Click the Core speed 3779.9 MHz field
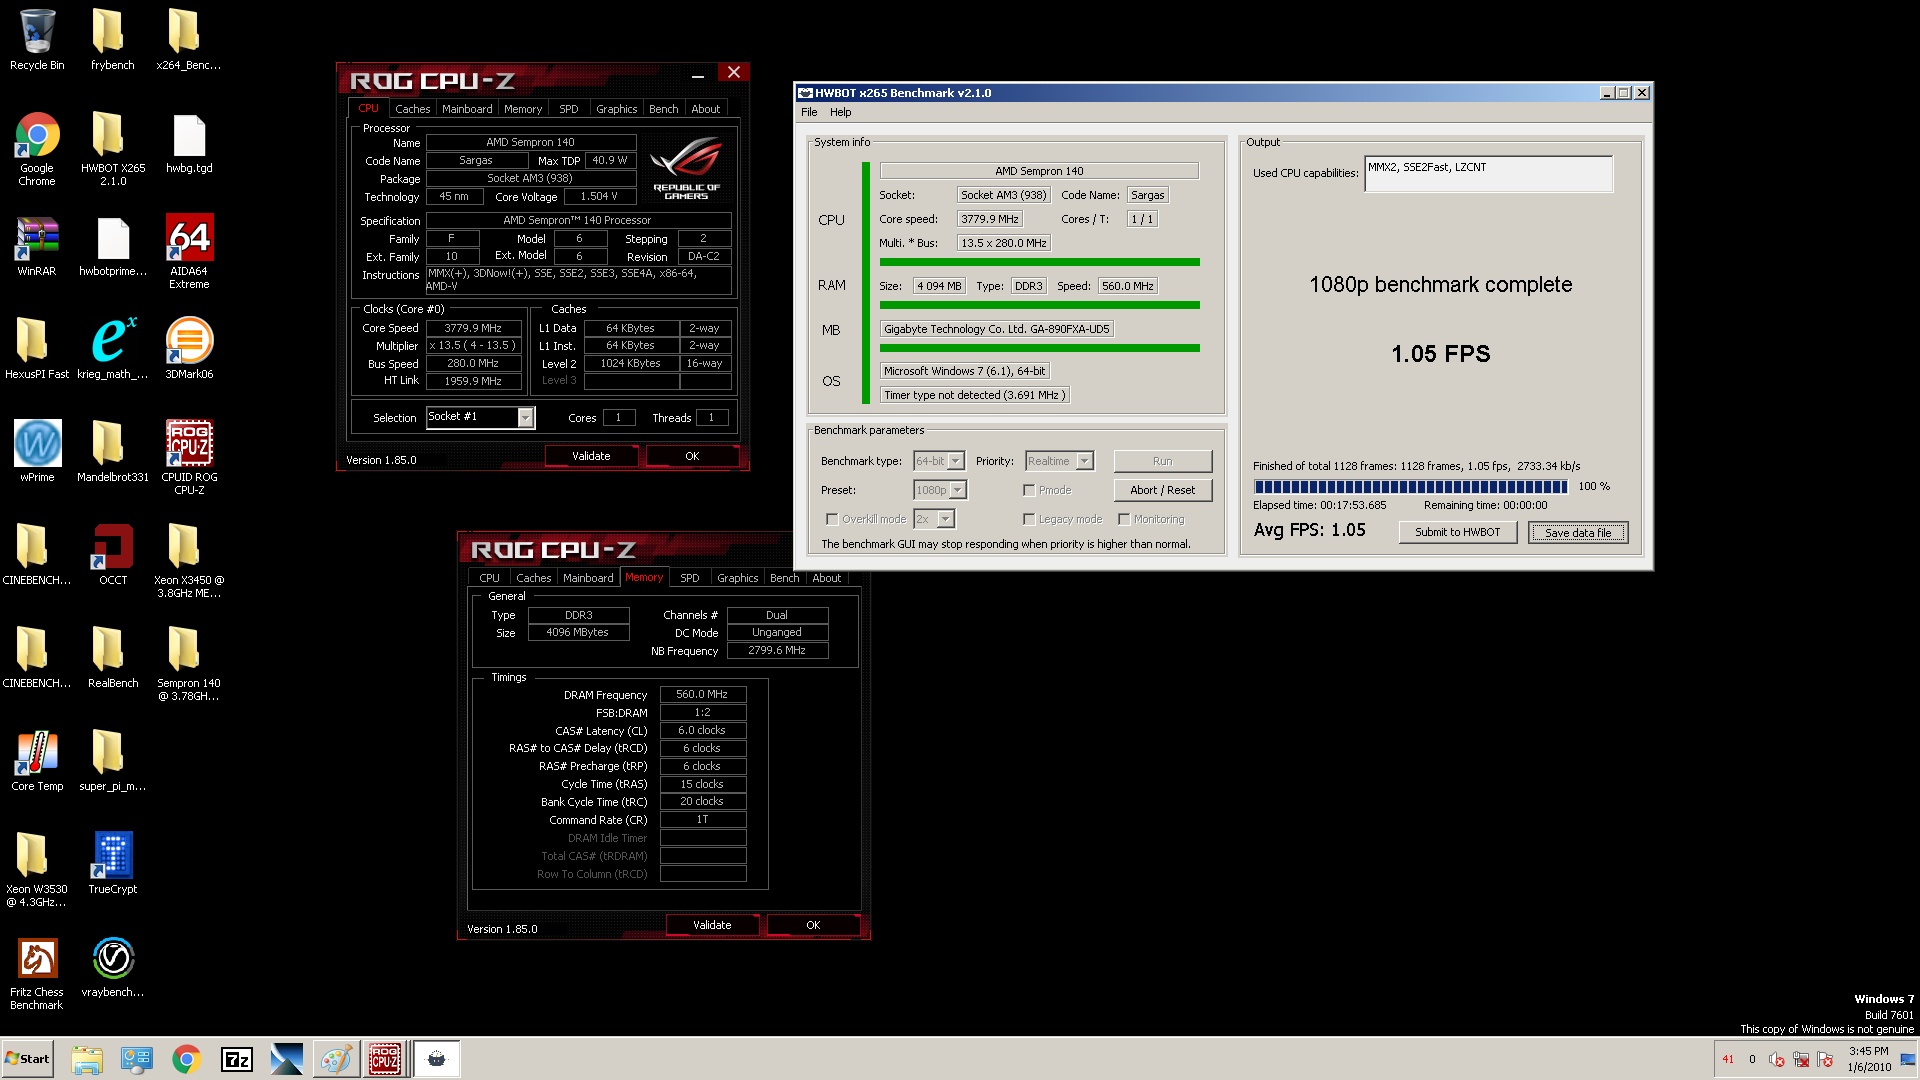This screenshot has height=1080, width=1920. 989,219
